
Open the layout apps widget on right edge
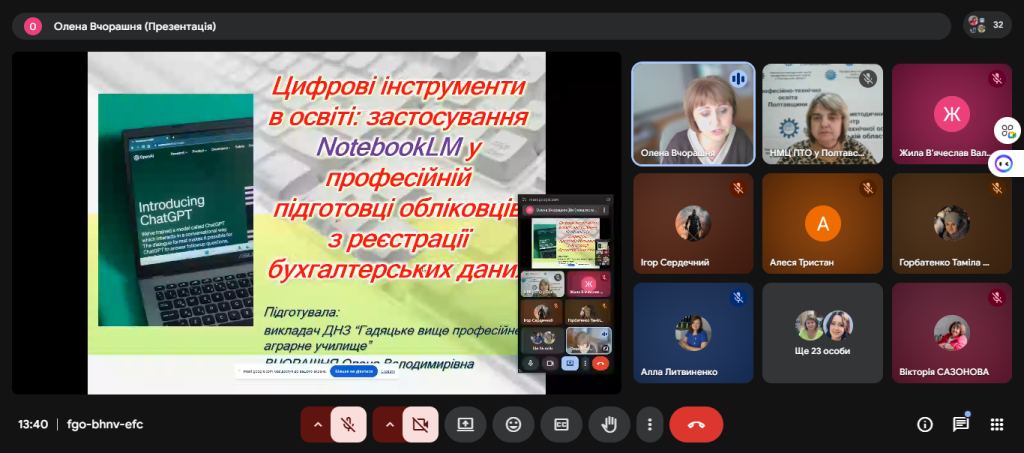tap(1005, 131)
